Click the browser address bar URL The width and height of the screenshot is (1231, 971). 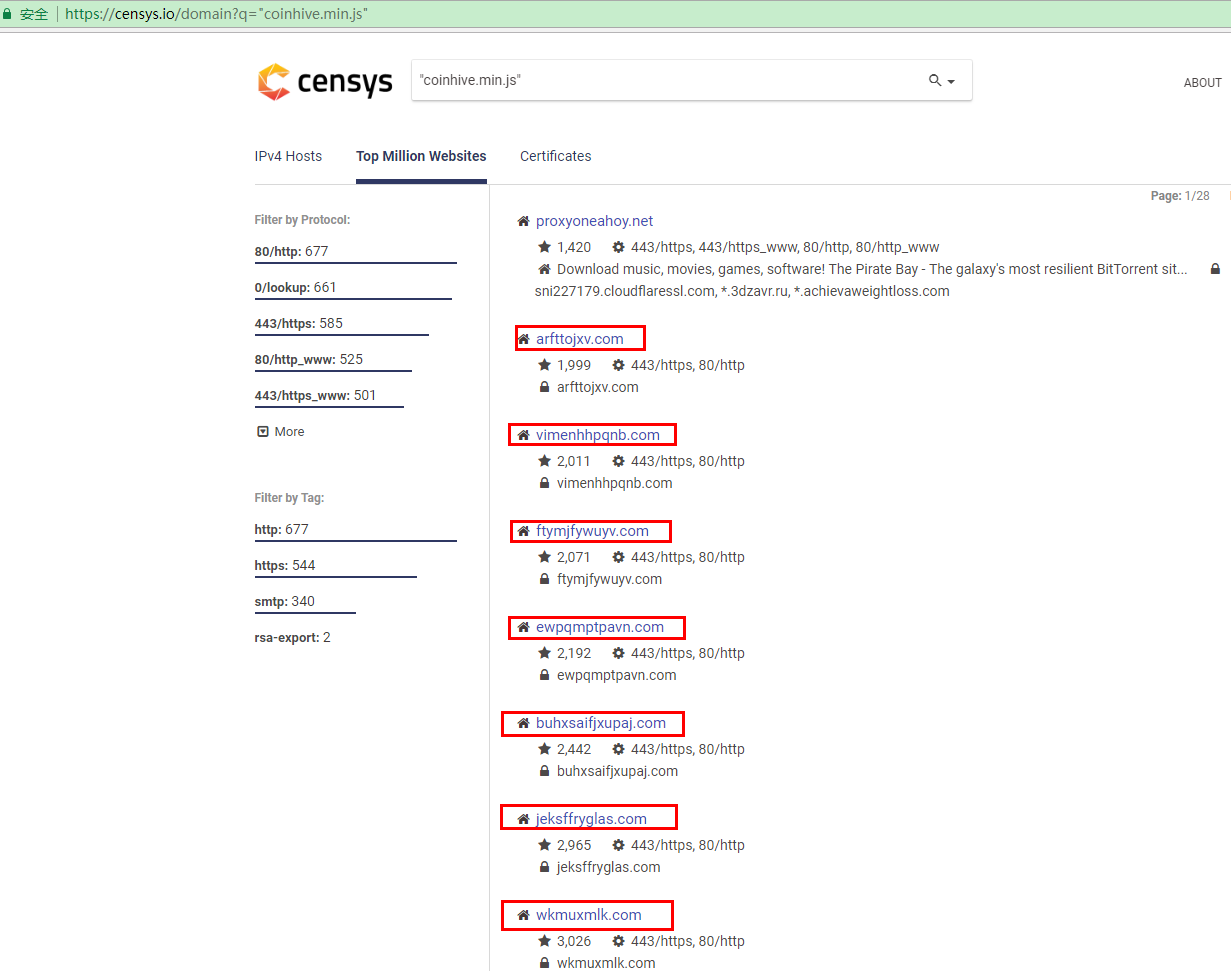point(218,14)
